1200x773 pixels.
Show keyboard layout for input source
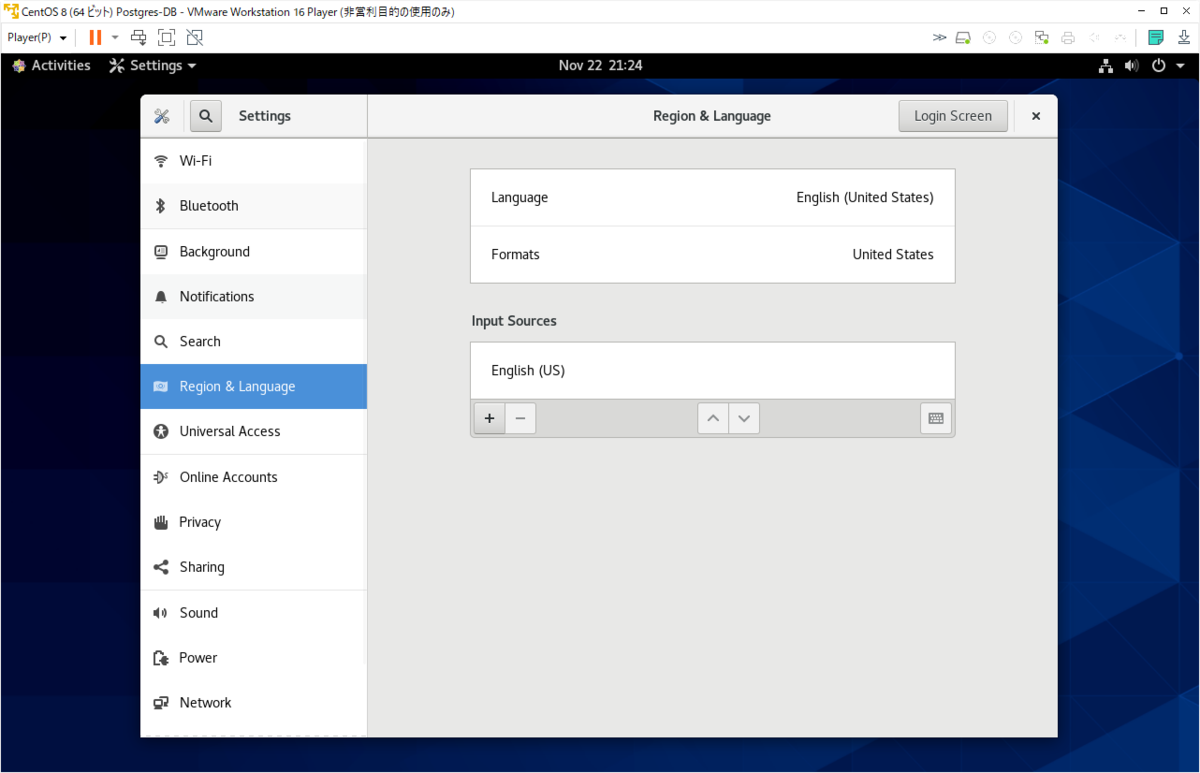pyautogui.click(x=936, y=418)
